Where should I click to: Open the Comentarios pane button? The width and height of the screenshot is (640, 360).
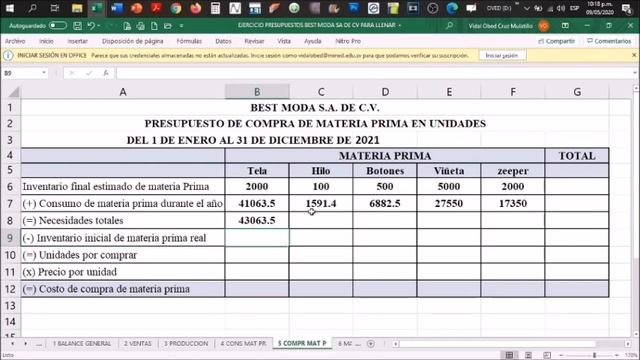pyautogui.click(x=609, y=41)
